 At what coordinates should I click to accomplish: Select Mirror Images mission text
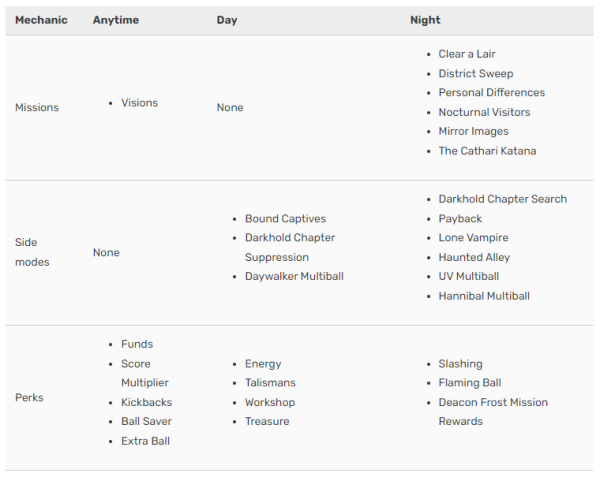(473, 131)
